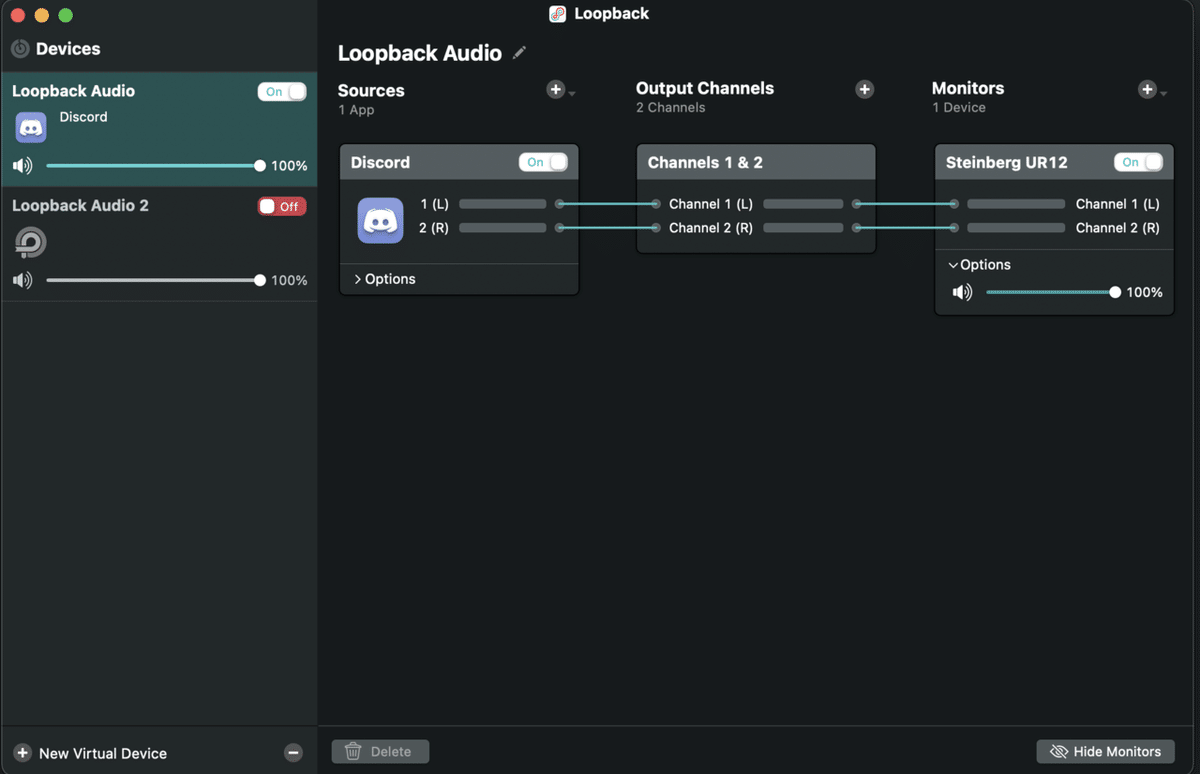Click the plus icon beside New Virtual Device
1200x774 pixels.
tap(22, 753)
